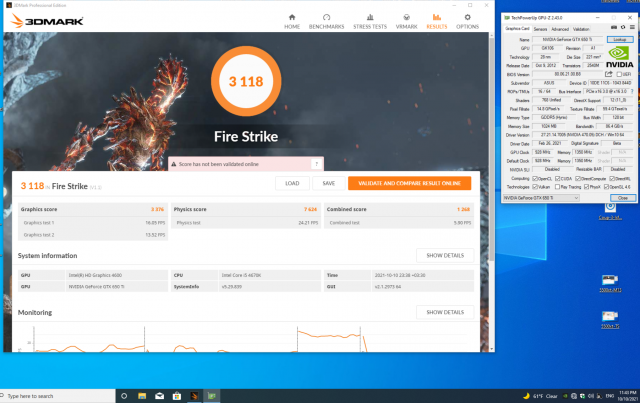Switch to the Validation tab in GPU-Z

tap(581, 29)
